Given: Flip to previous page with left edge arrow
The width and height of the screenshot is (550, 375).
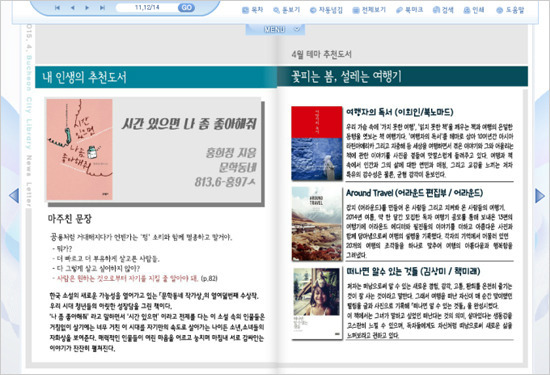Looking at the screenshot, I should point(14,195).
